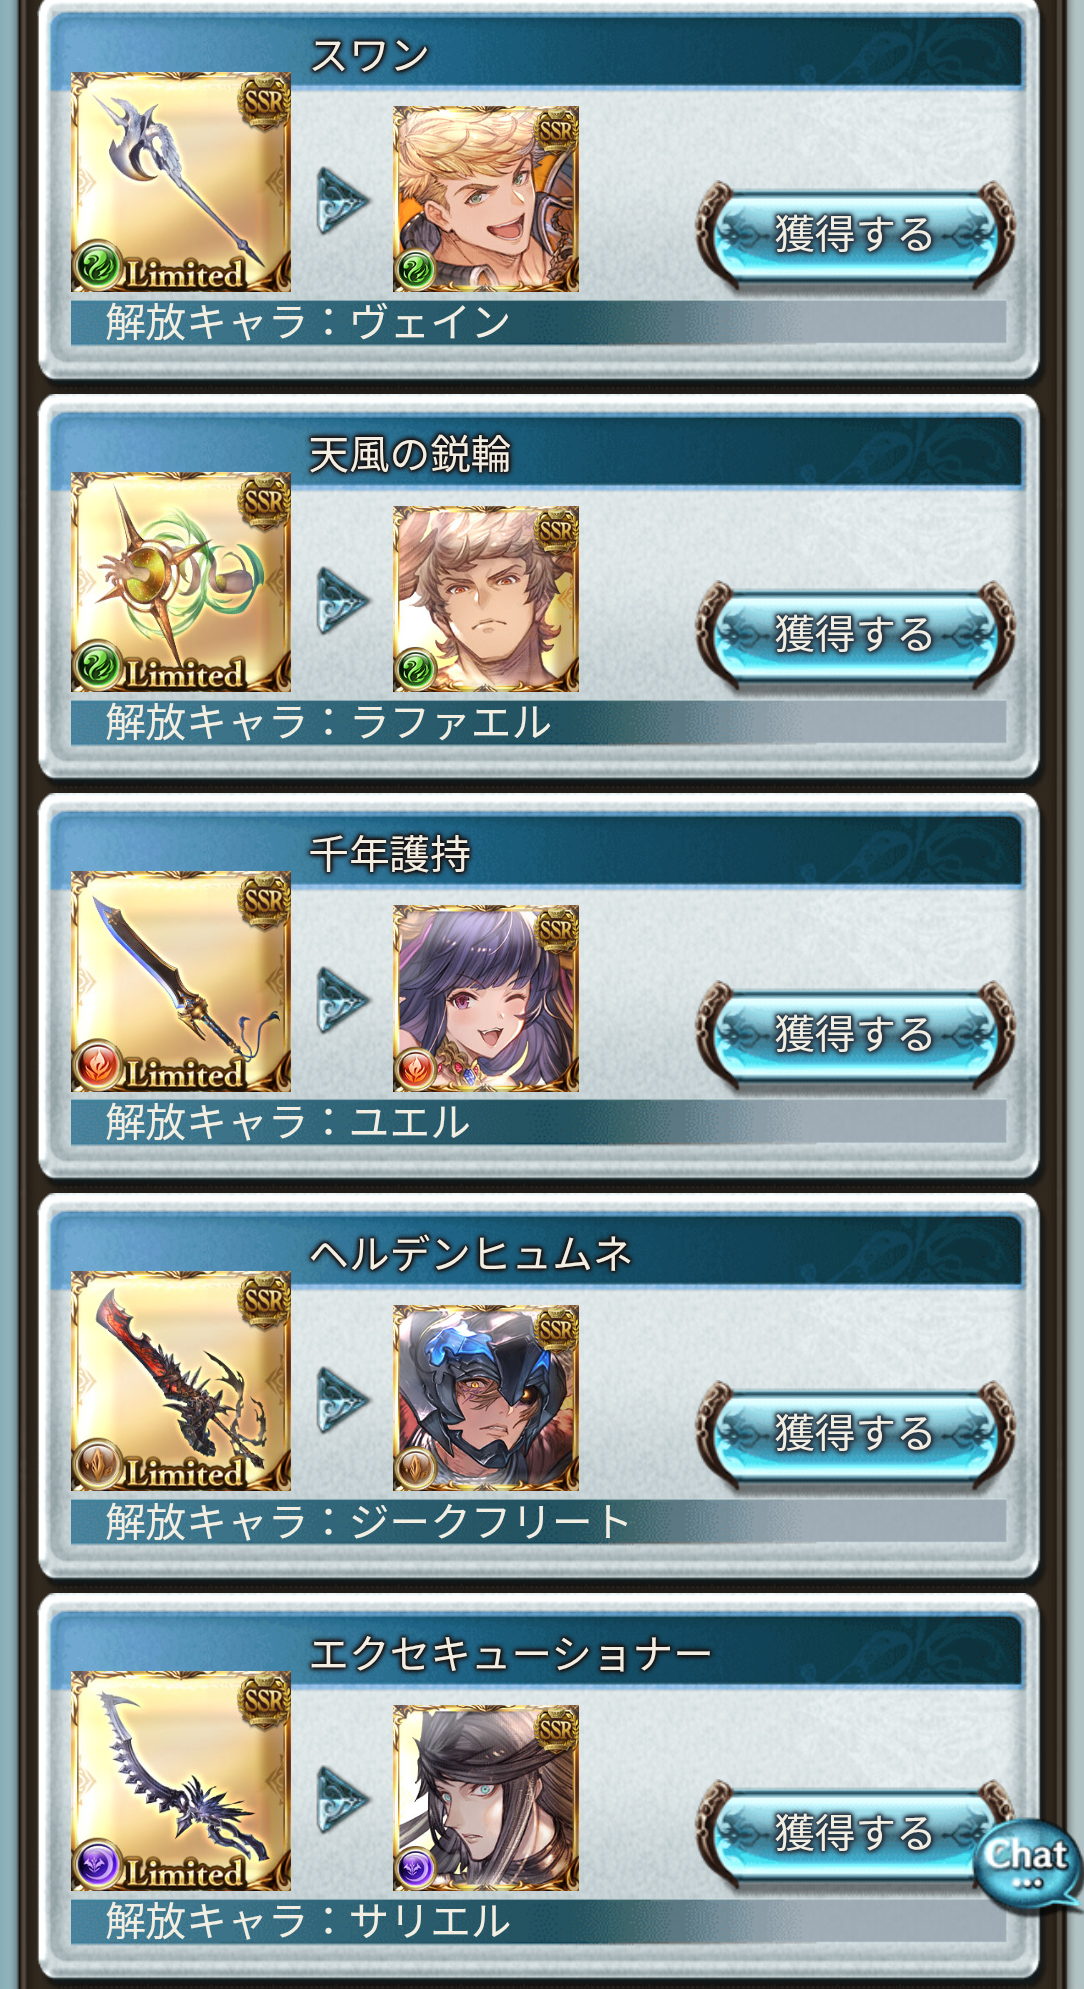
Task: Tap the ヘルデンヒュムネ weapon icon
Action: (181, 1381)
